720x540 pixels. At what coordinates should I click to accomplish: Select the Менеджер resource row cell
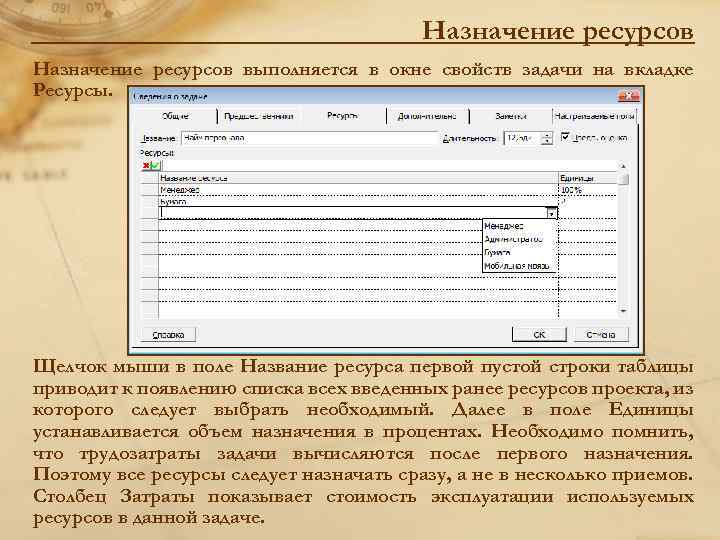[x=358, y=190]
